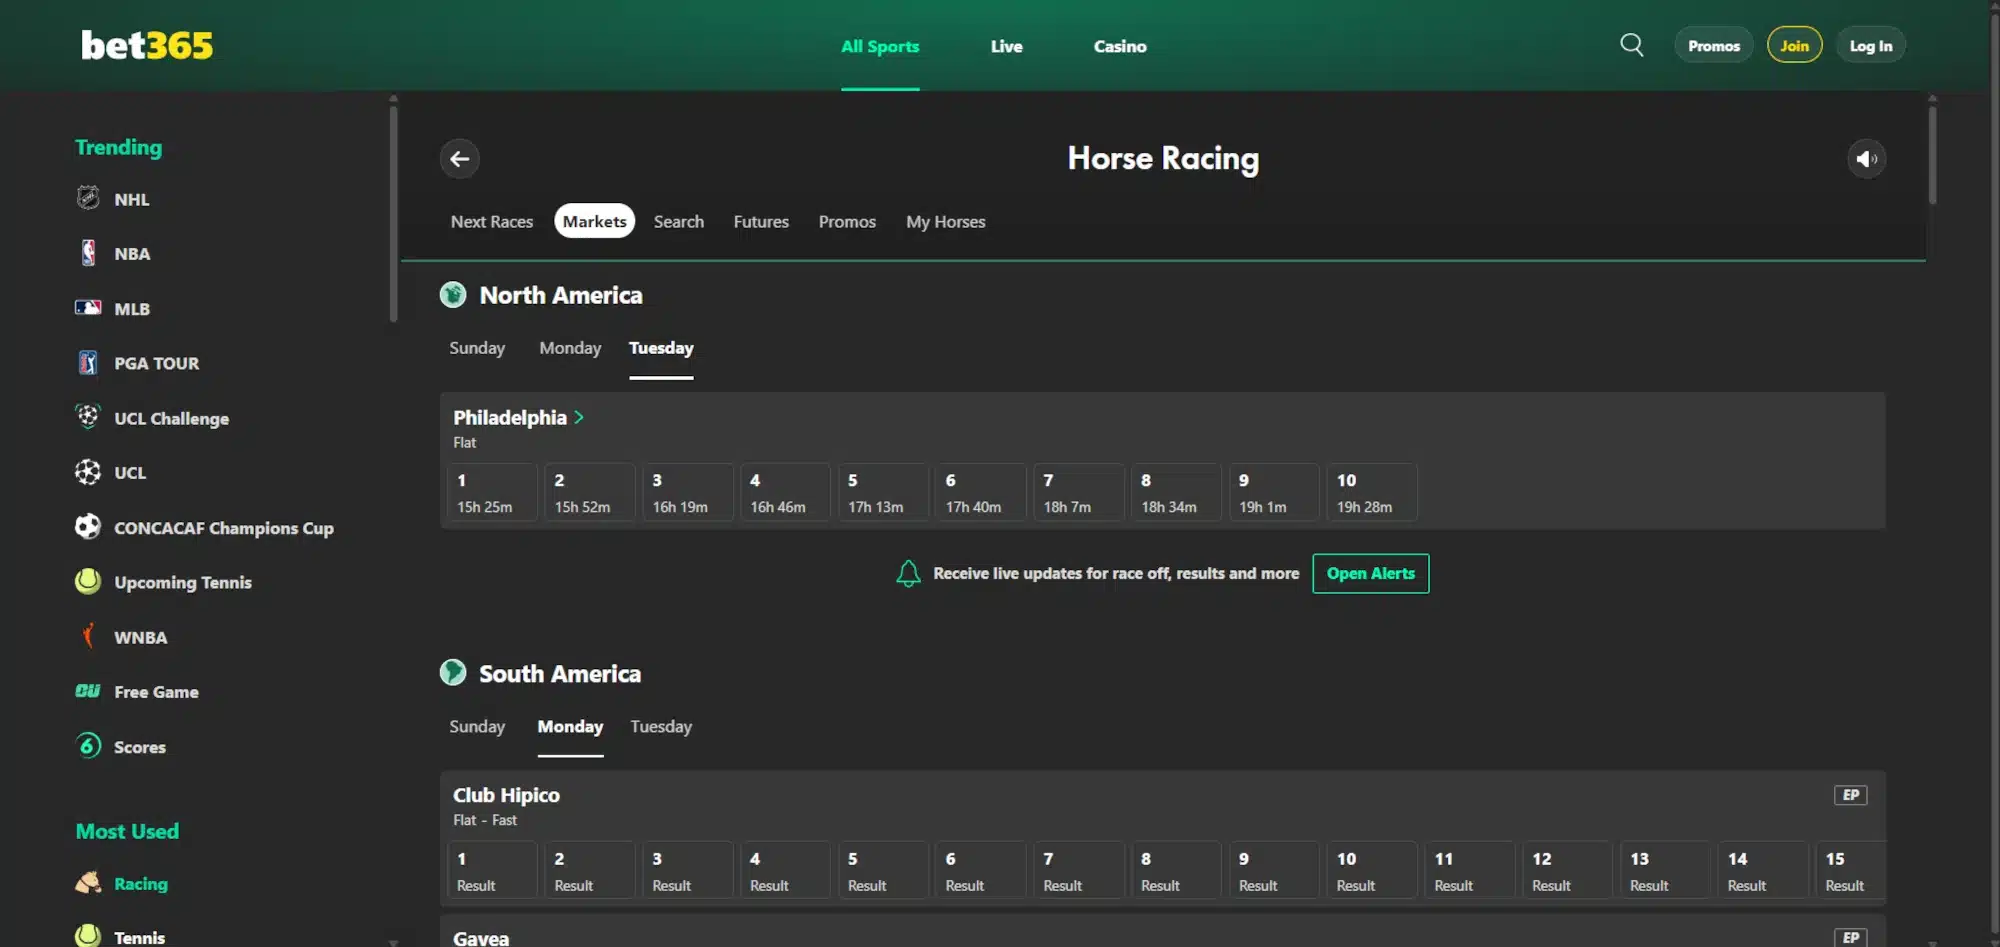2000x947 pixels.
Task: Select the MLB logo icon
Action: click(88, 308)
